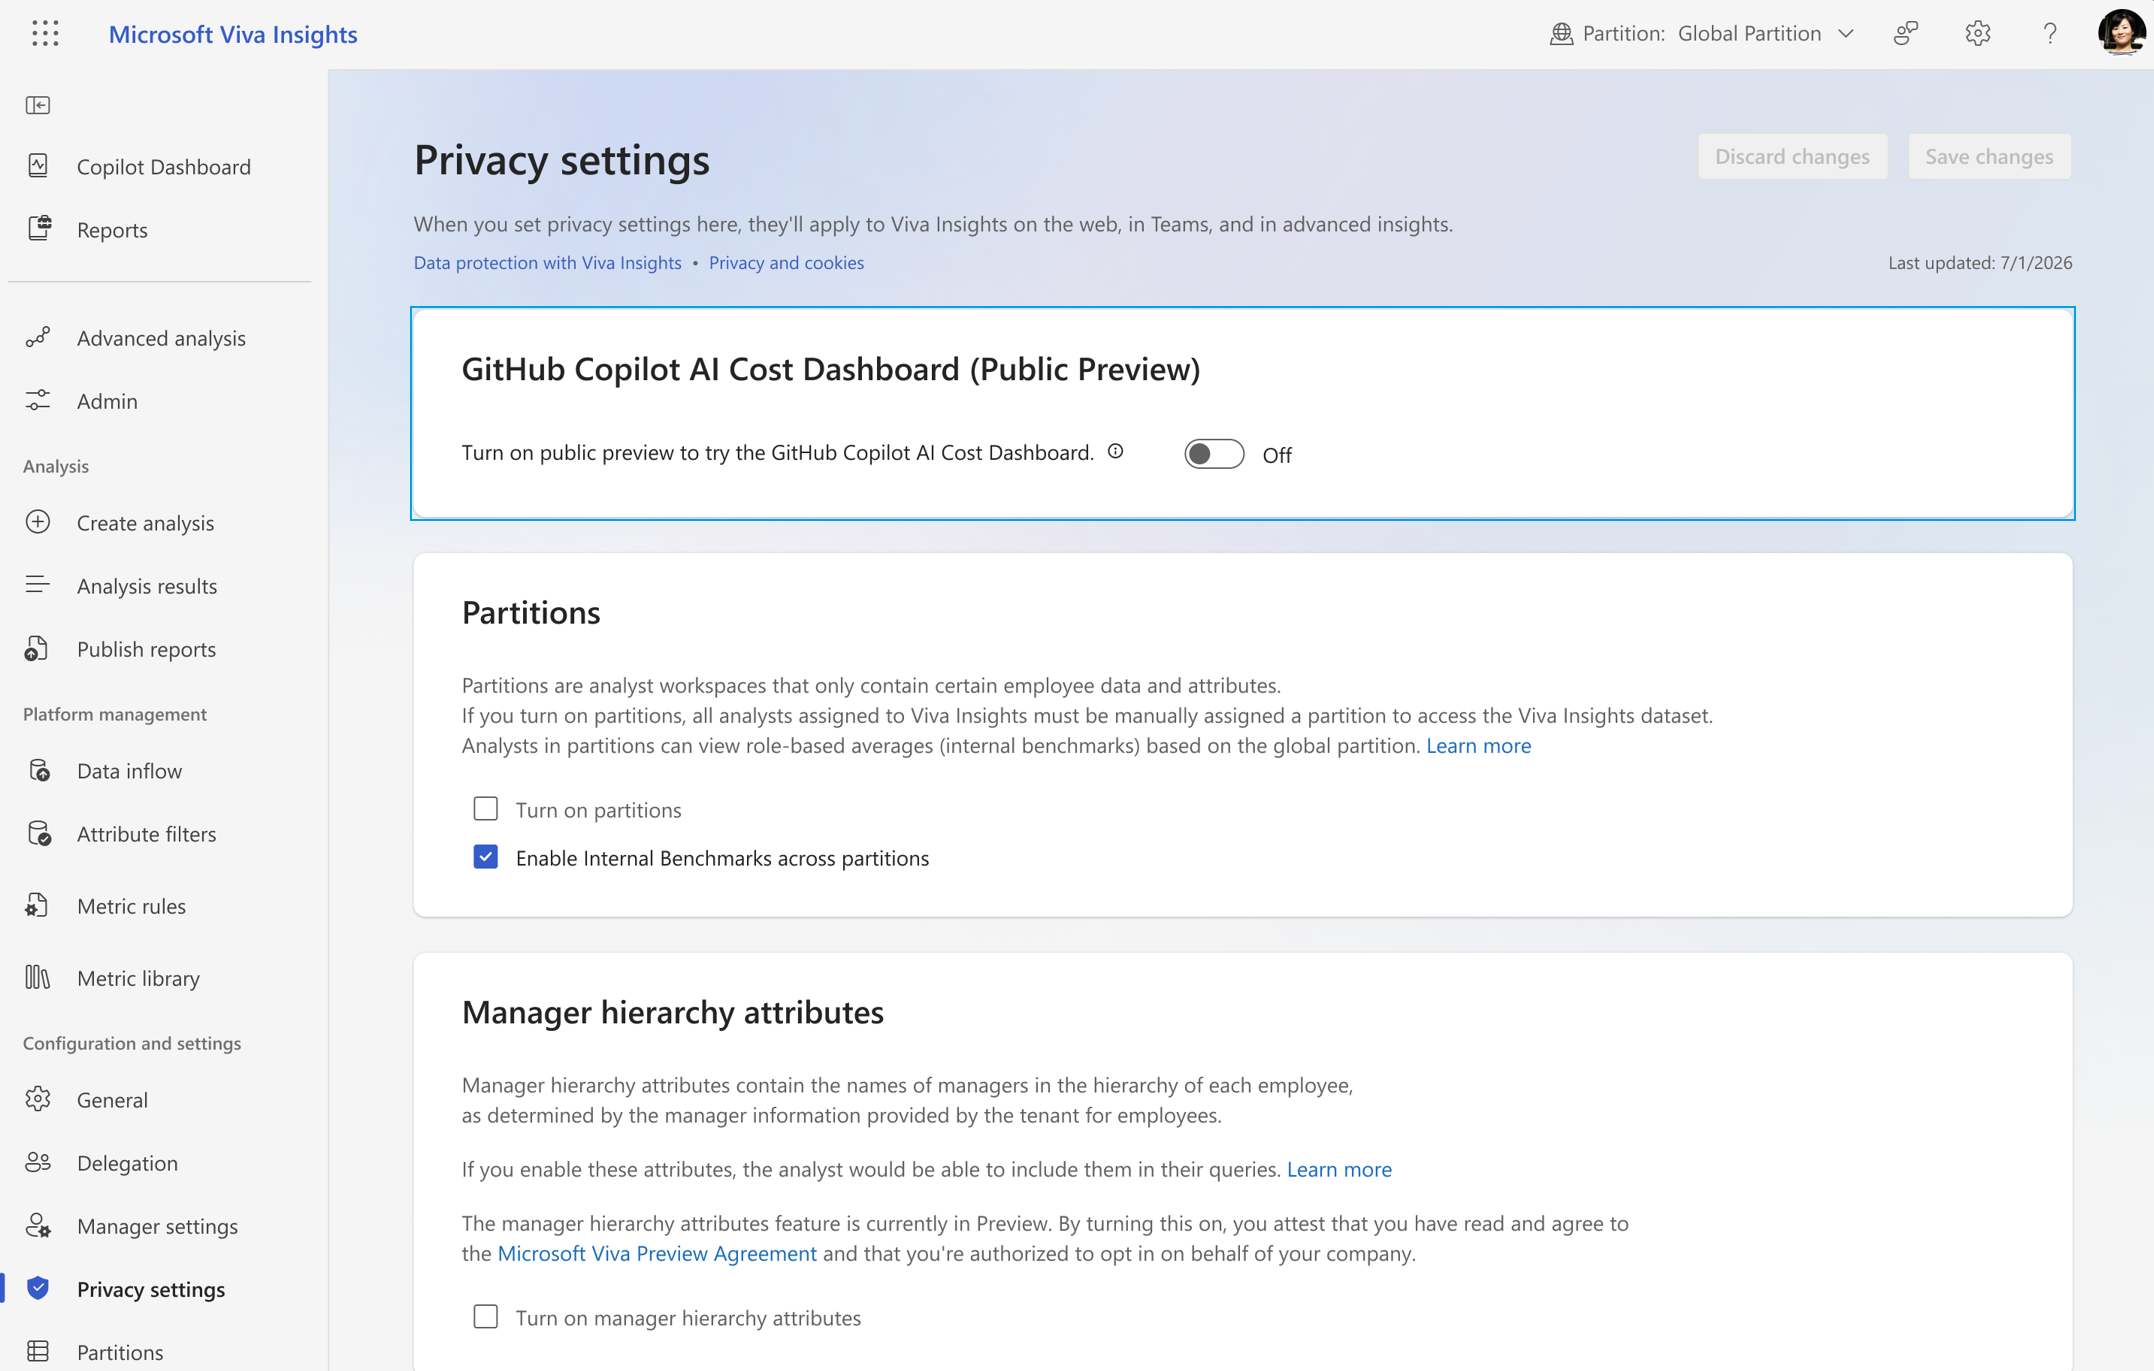The width and height of the screenshot is (2154, 1371).
Task: Click the Metric rules icon
Action: click(x=38, y=906)
